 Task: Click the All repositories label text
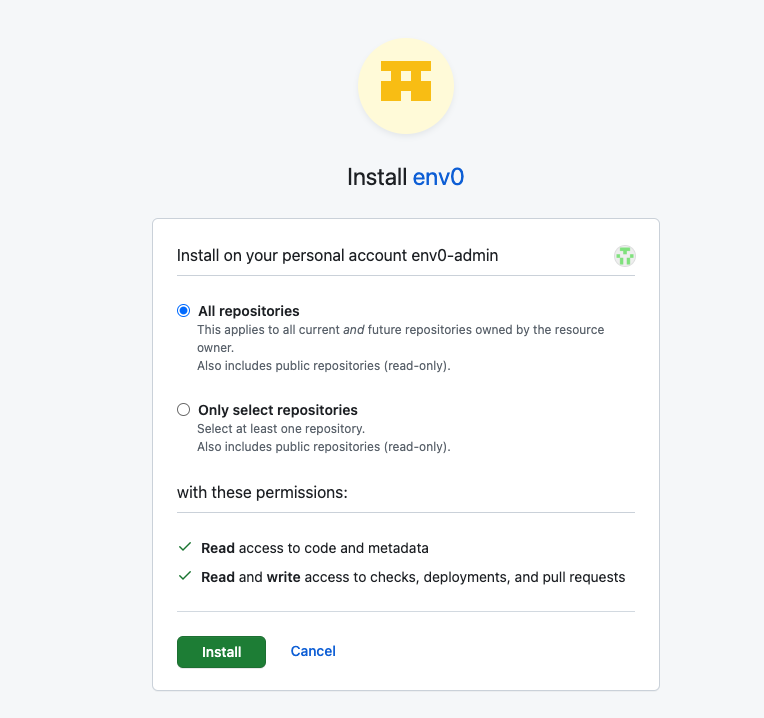(x=248, y=311)
